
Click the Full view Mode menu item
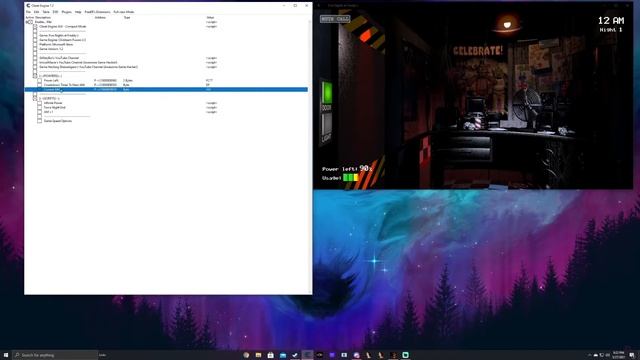[124, 12]
